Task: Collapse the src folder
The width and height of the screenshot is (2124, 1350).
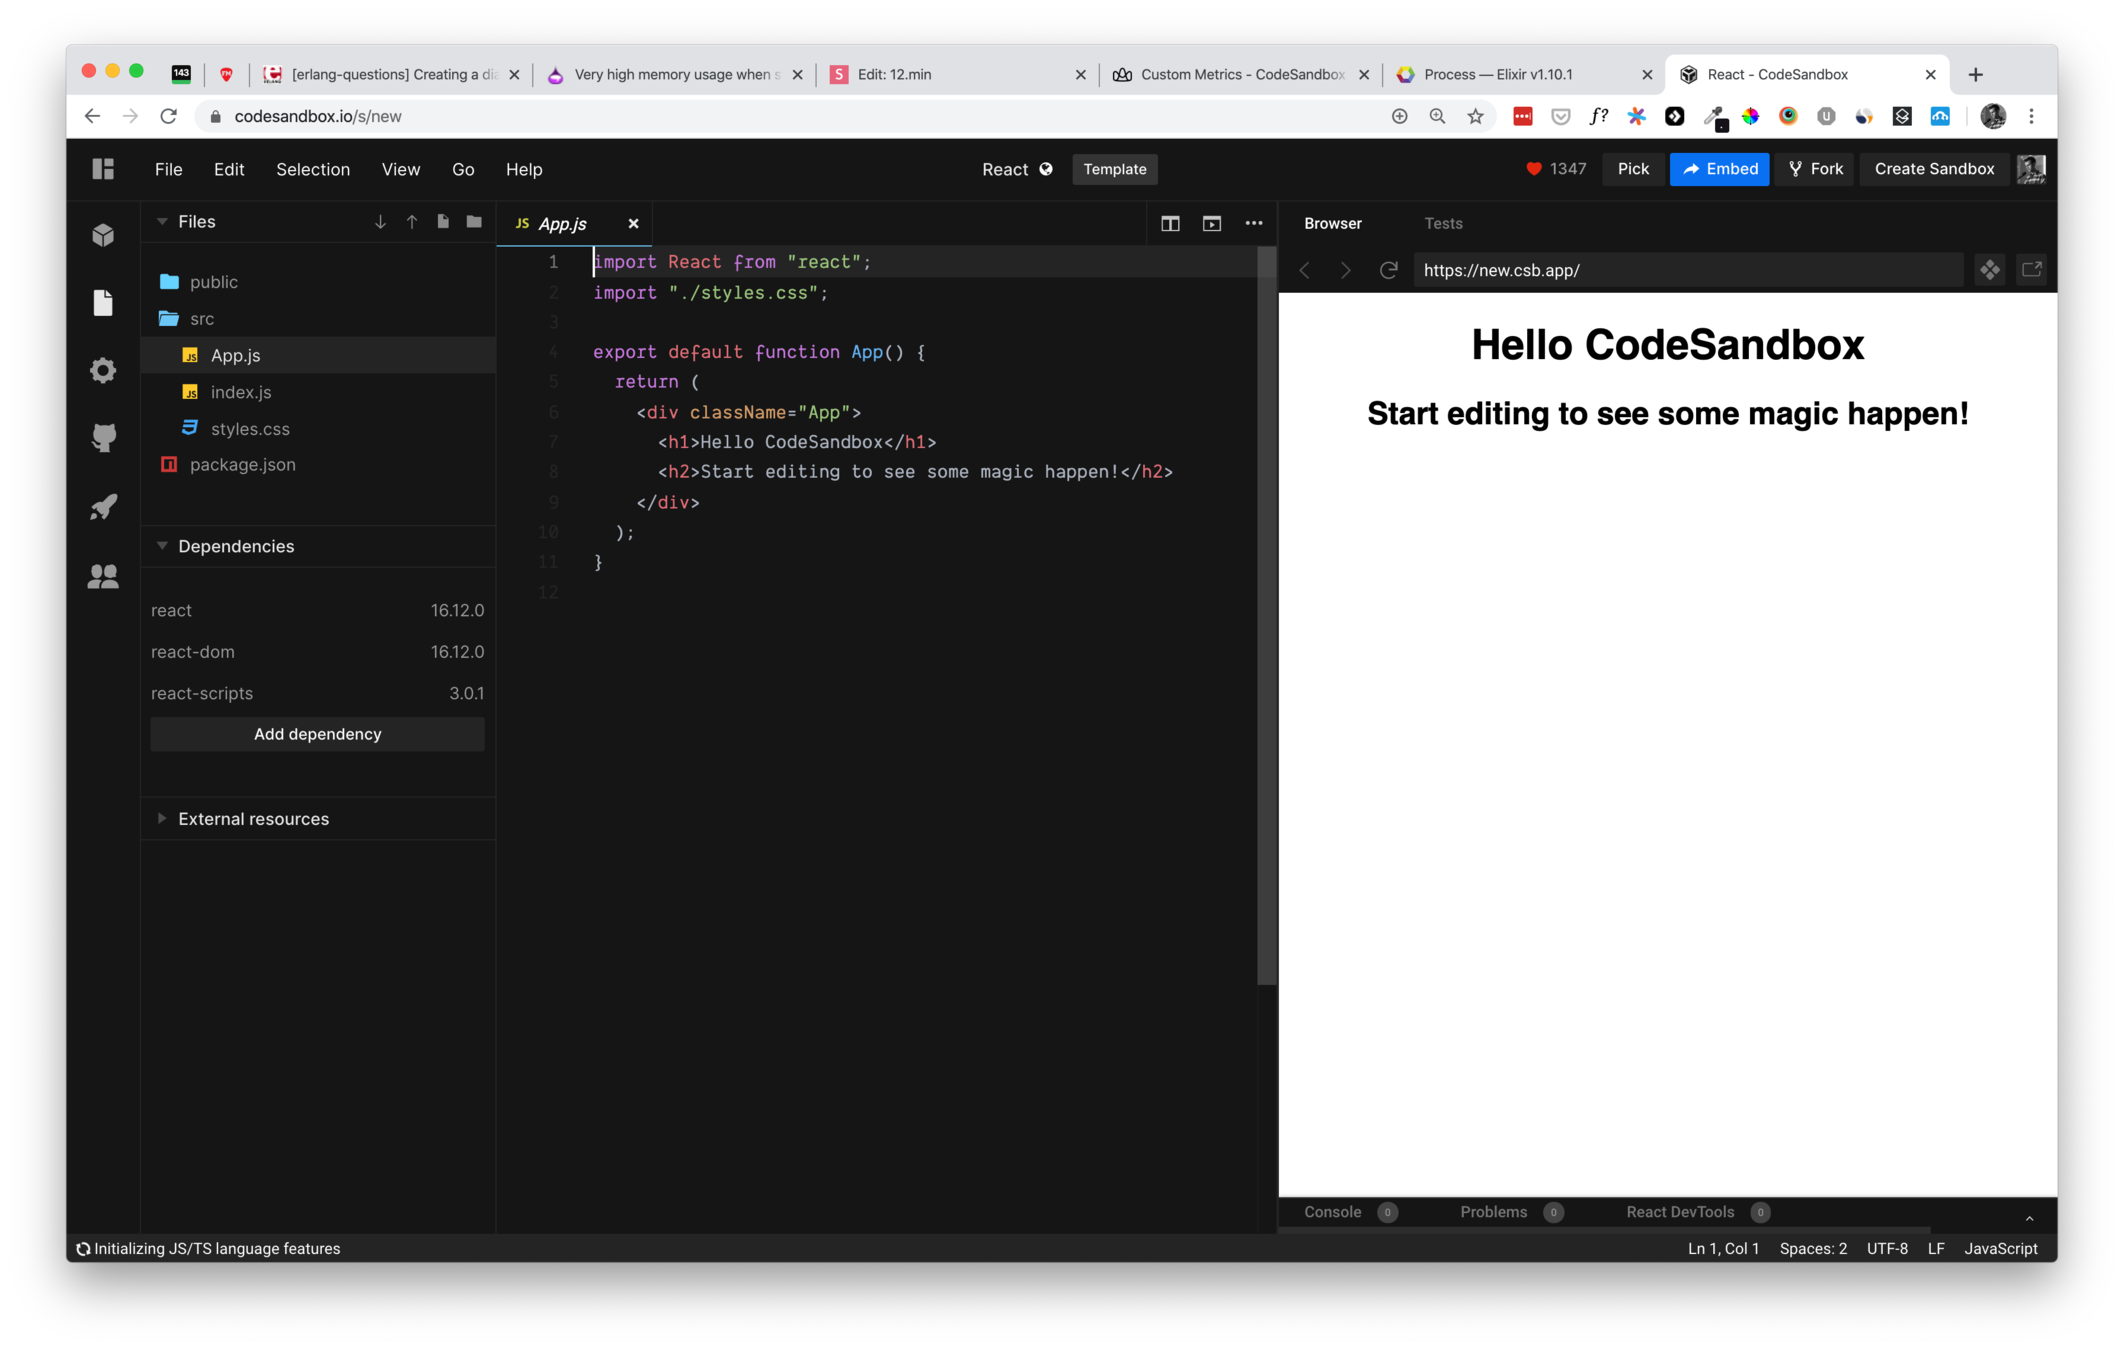Action: pyautogui.click(x=201, y=319)
